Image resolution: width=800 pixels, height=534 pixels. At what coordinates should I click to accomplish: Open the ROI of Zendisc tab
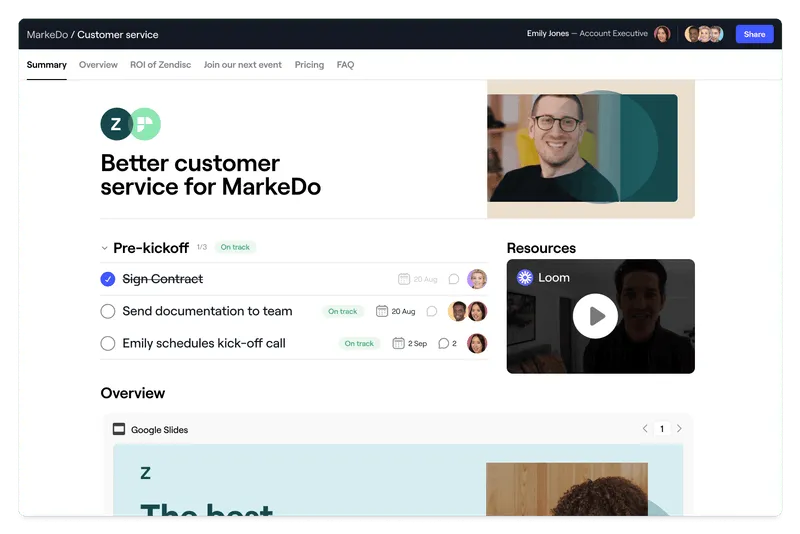[160, 65]
